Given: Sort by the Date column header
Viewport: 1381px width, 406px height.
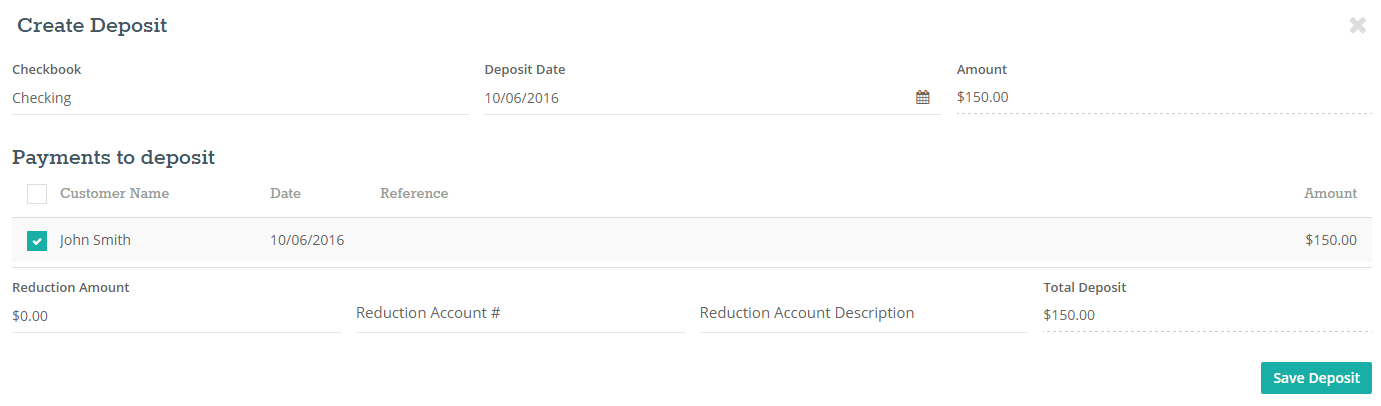Looking at the screenshot, I should click(x=285, y=193).
